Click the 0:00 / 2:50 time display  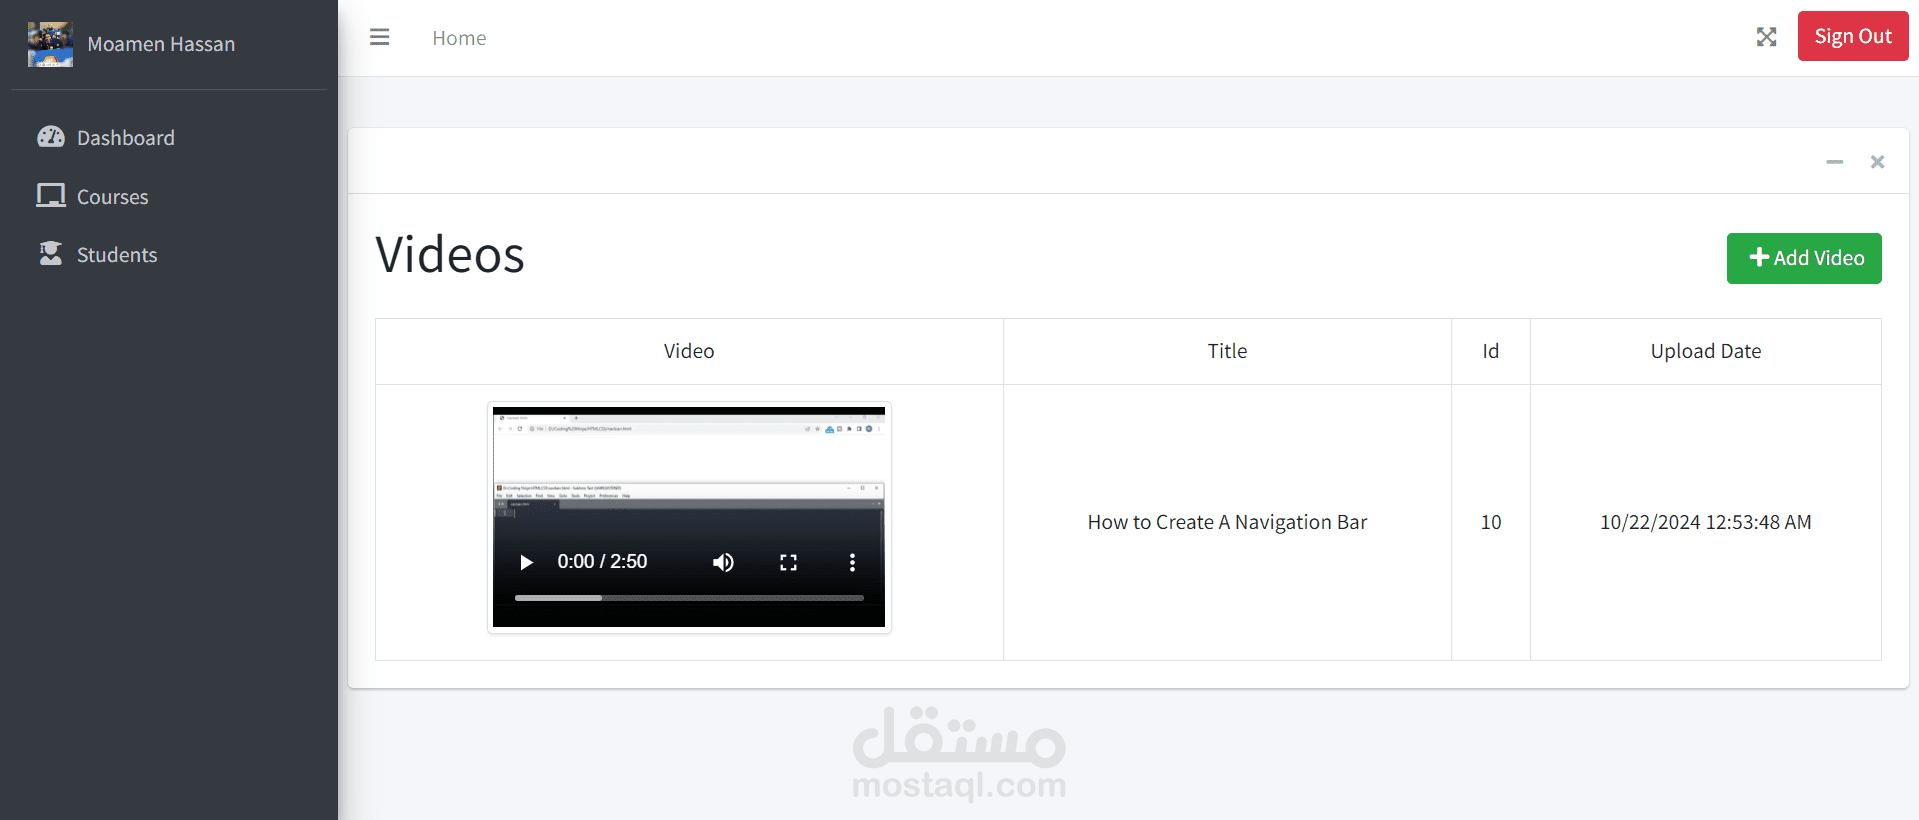click(602, 562)
